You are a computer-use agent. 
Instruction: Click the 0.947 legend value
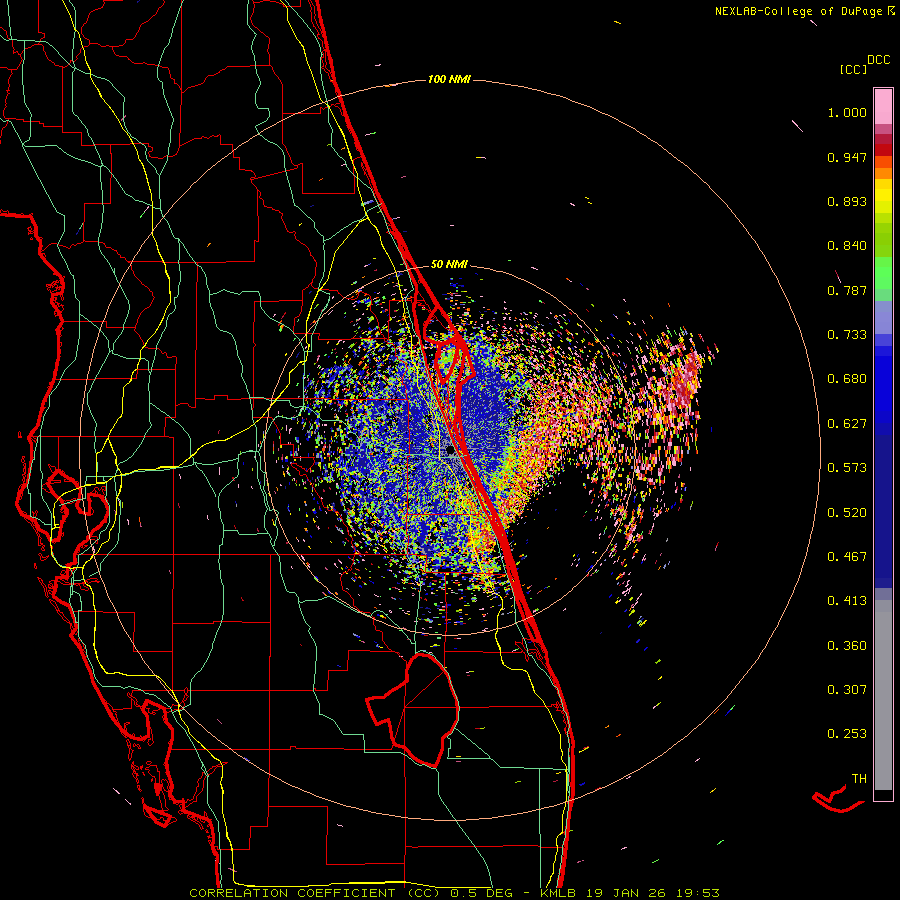pyautogui.click(x=847, y=157)
